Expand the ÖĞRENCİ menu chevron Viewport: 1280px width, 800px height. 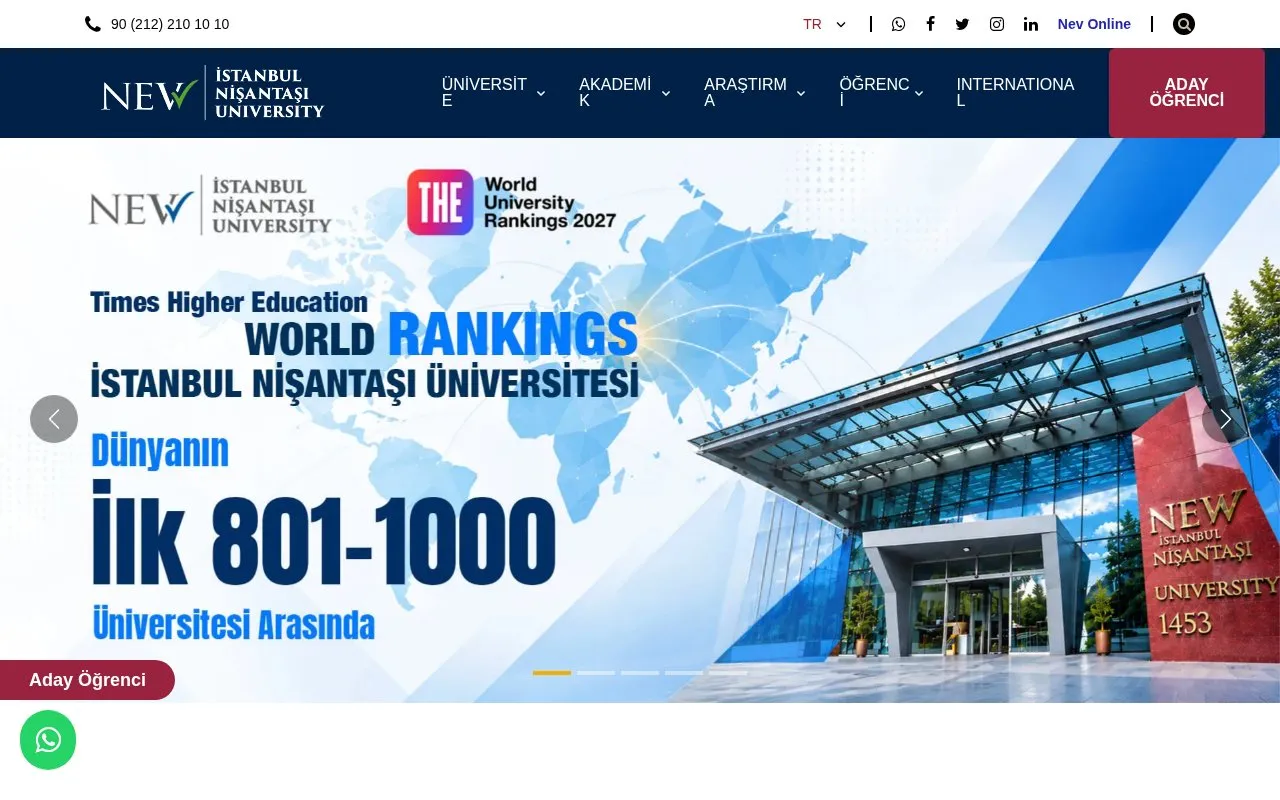tap(919, 93)
